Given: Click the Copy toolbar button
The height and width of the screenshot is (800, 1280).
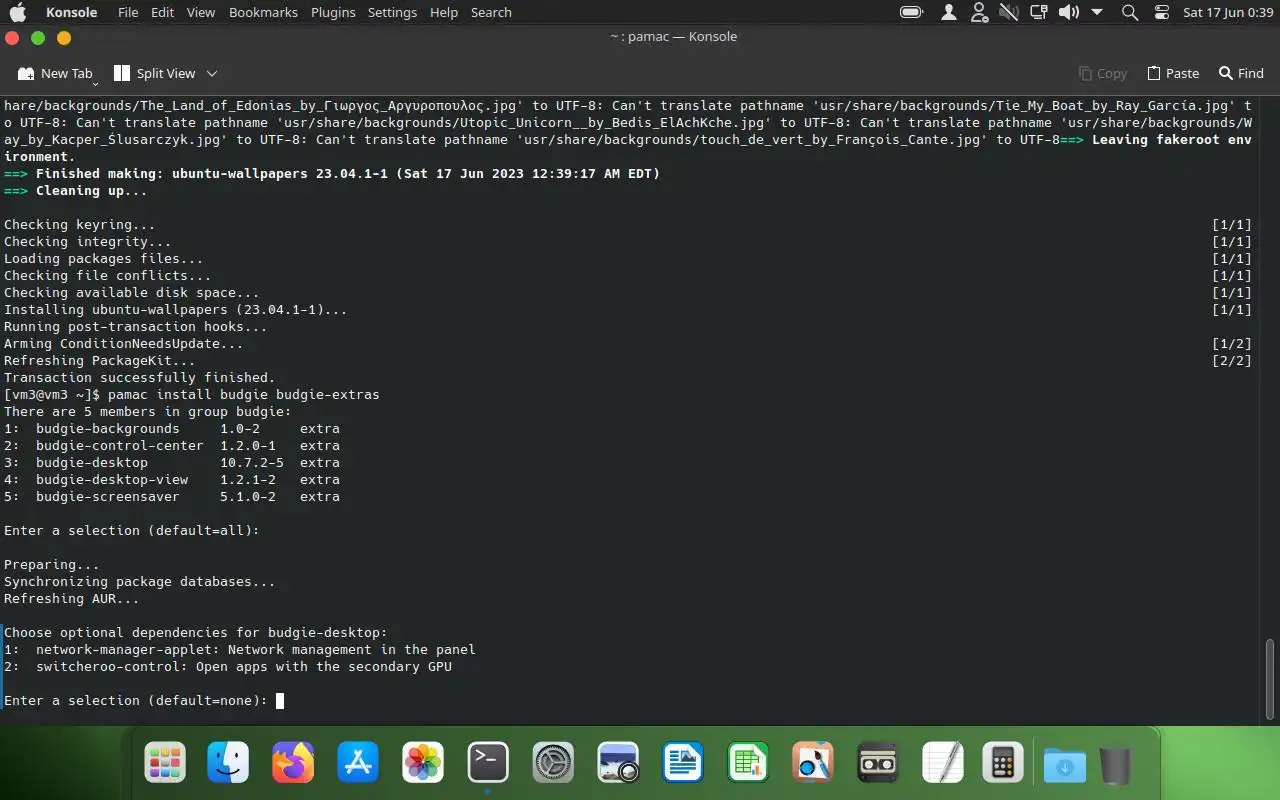Looking at the screenshot, I should click(x=1102, y=73).
